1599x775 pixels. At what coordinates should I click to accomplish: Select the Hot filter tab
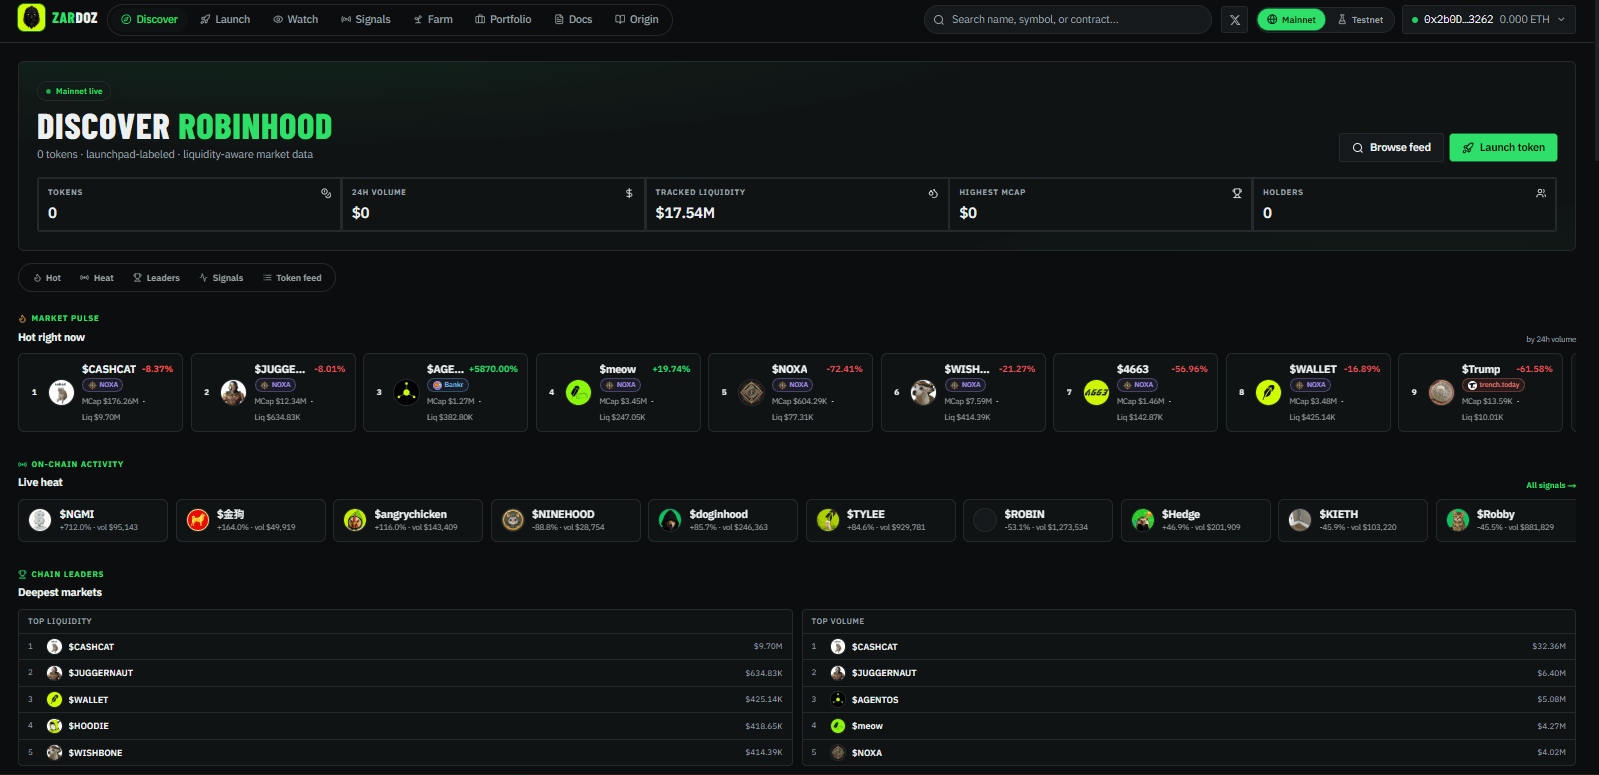[47, 278]
